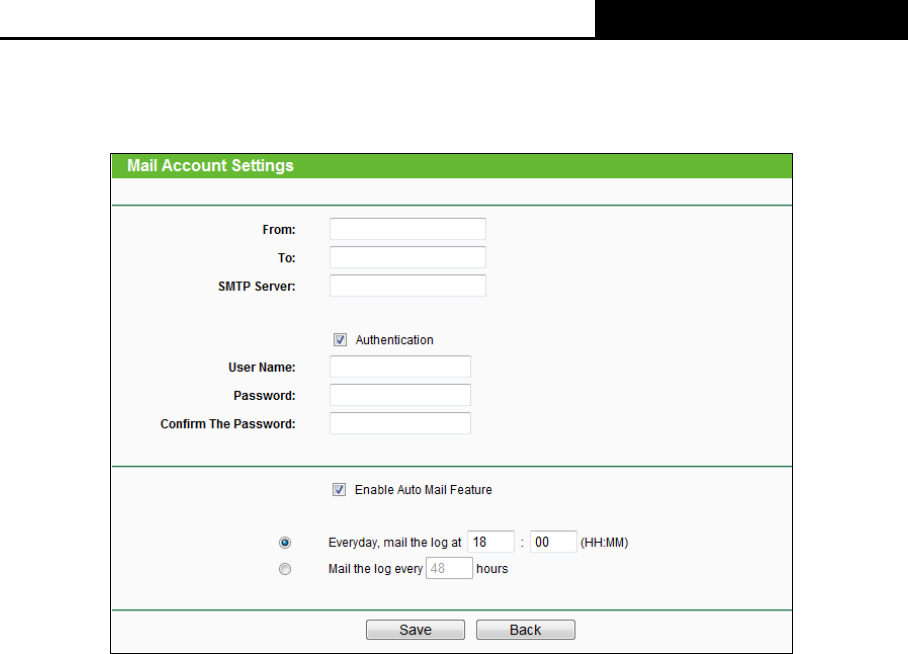Viewport: 908px width, 654px height.
Task: Click the minutes field showing 00
Action: coord(554,542)
